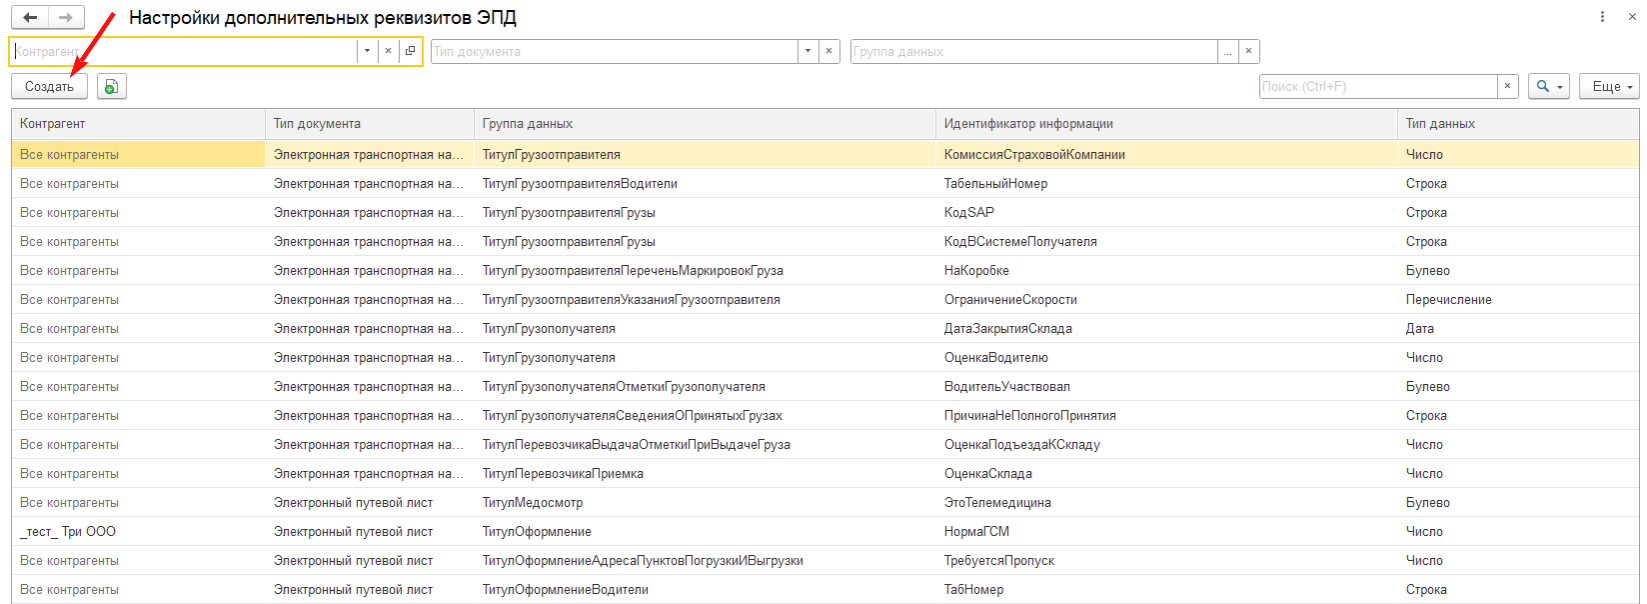Sort by Тип данных column header

point(1440,124)
